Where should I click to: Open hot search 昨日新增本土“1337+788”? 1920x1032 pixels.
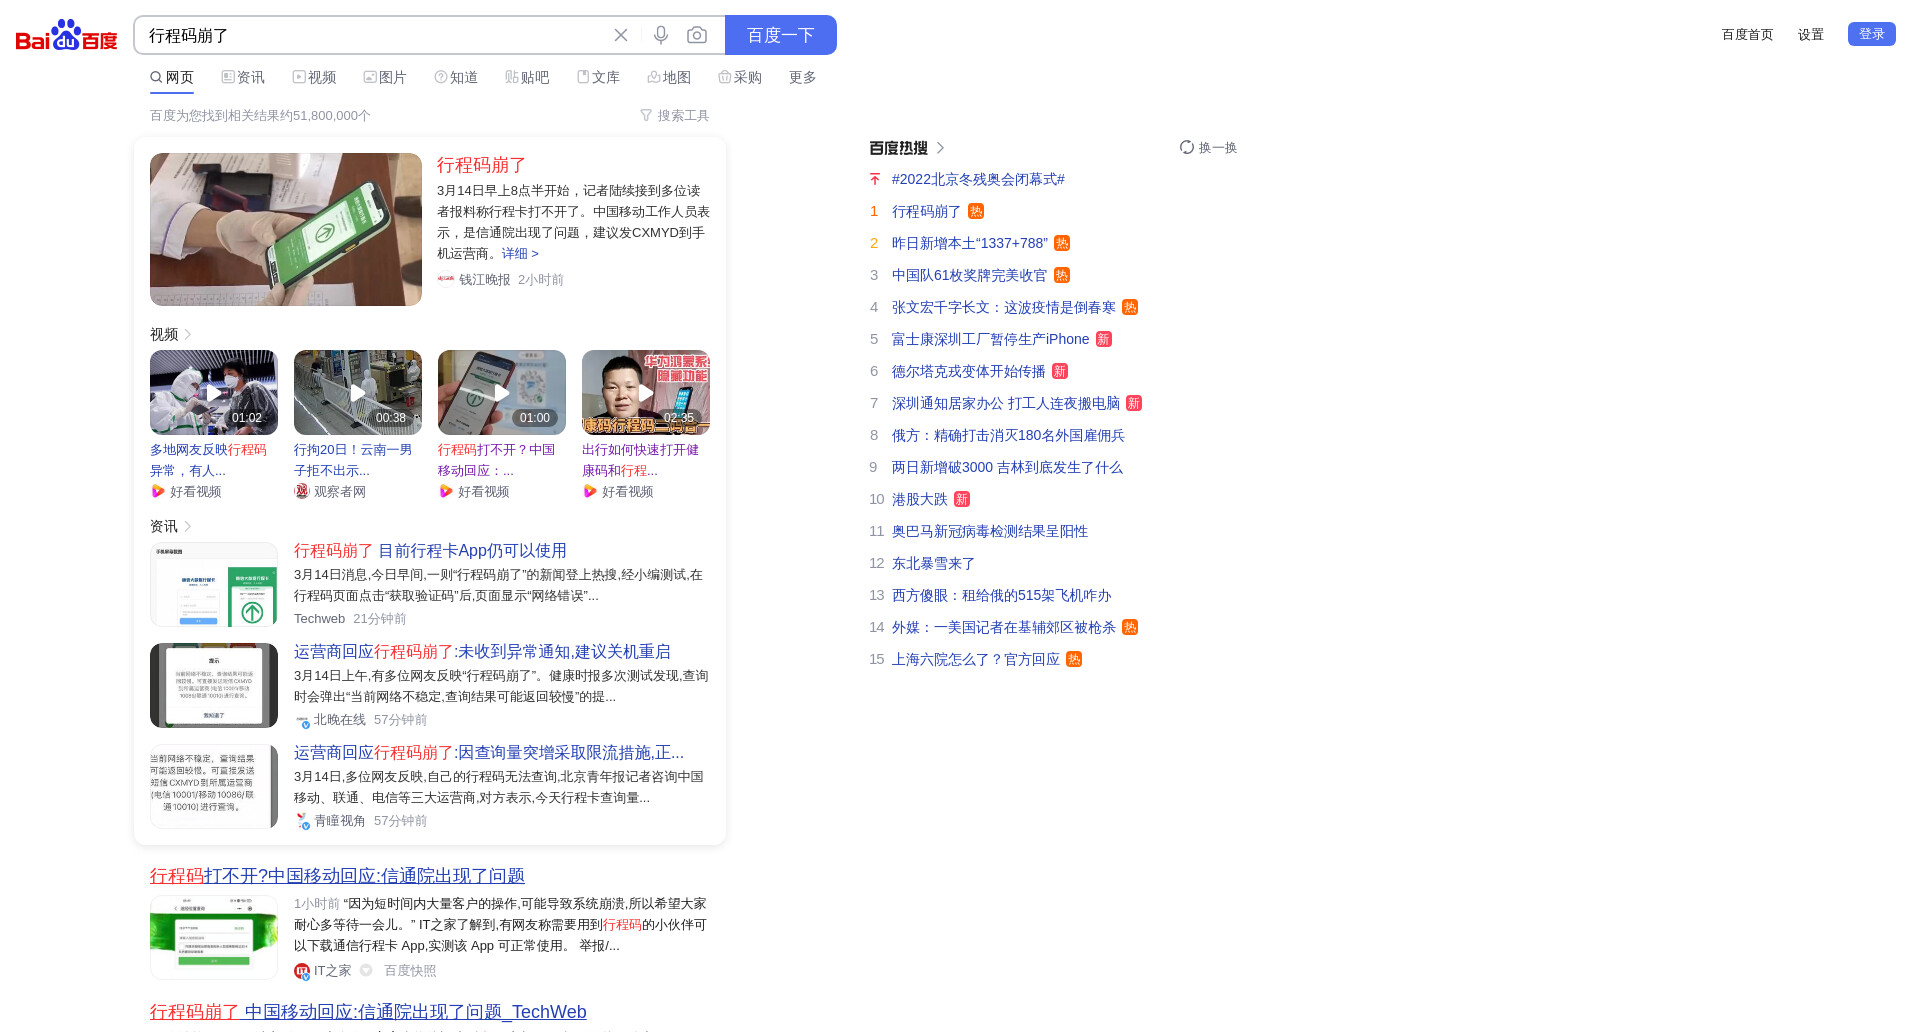click(x=970, y=243)
